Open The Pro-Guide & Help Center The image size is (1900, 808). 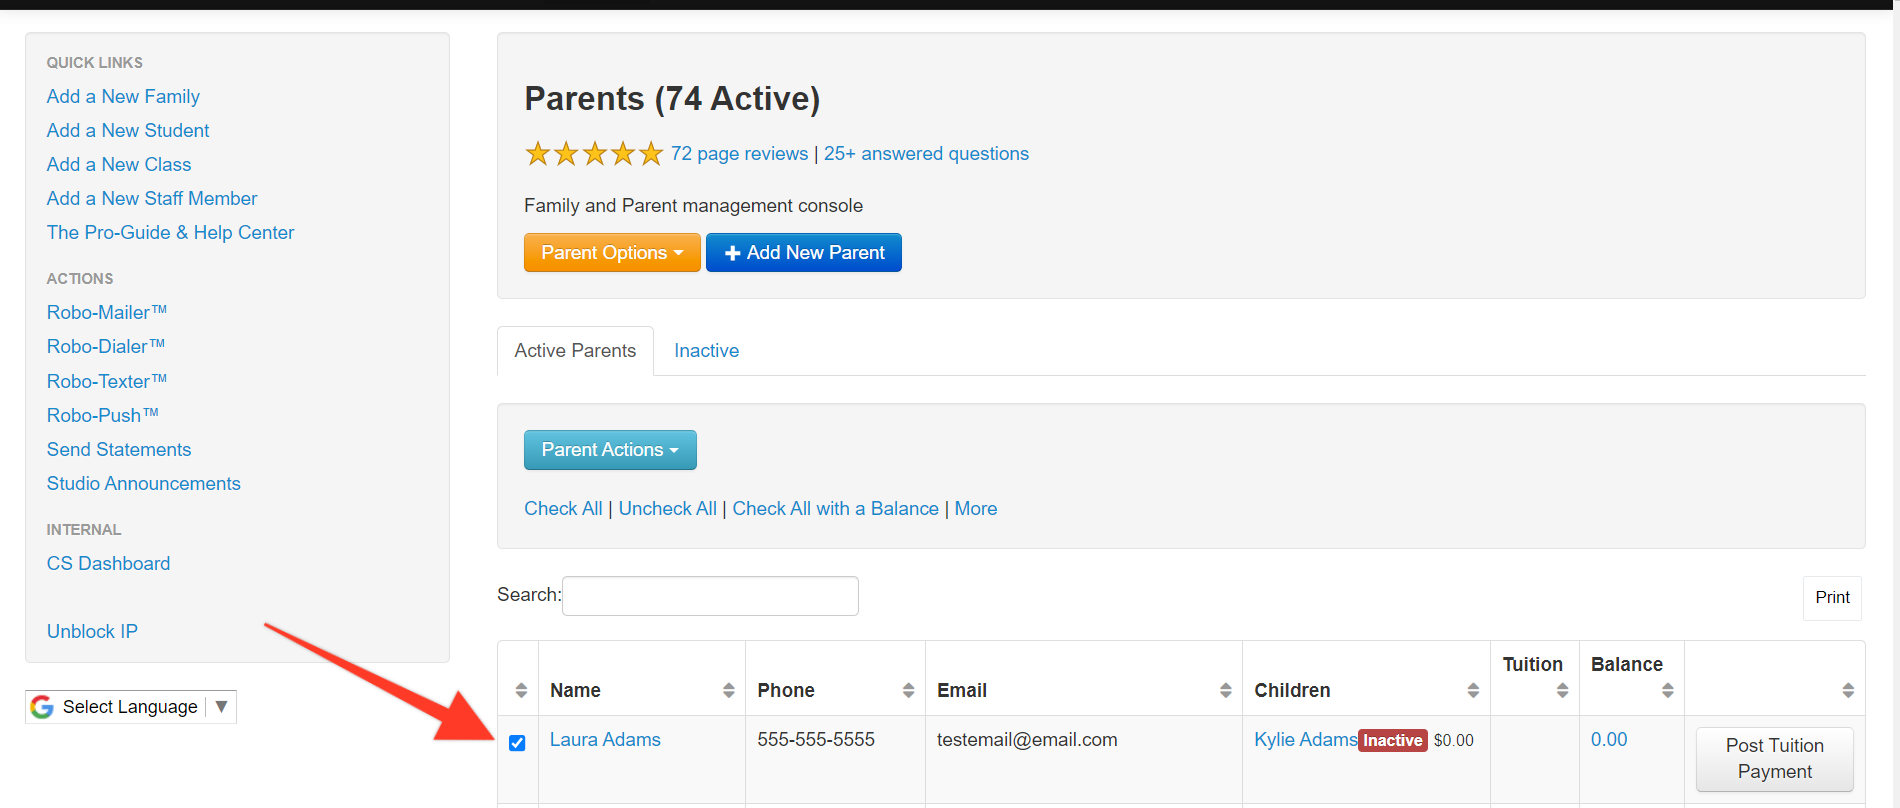pyautogui.click(x=170, y=233)
